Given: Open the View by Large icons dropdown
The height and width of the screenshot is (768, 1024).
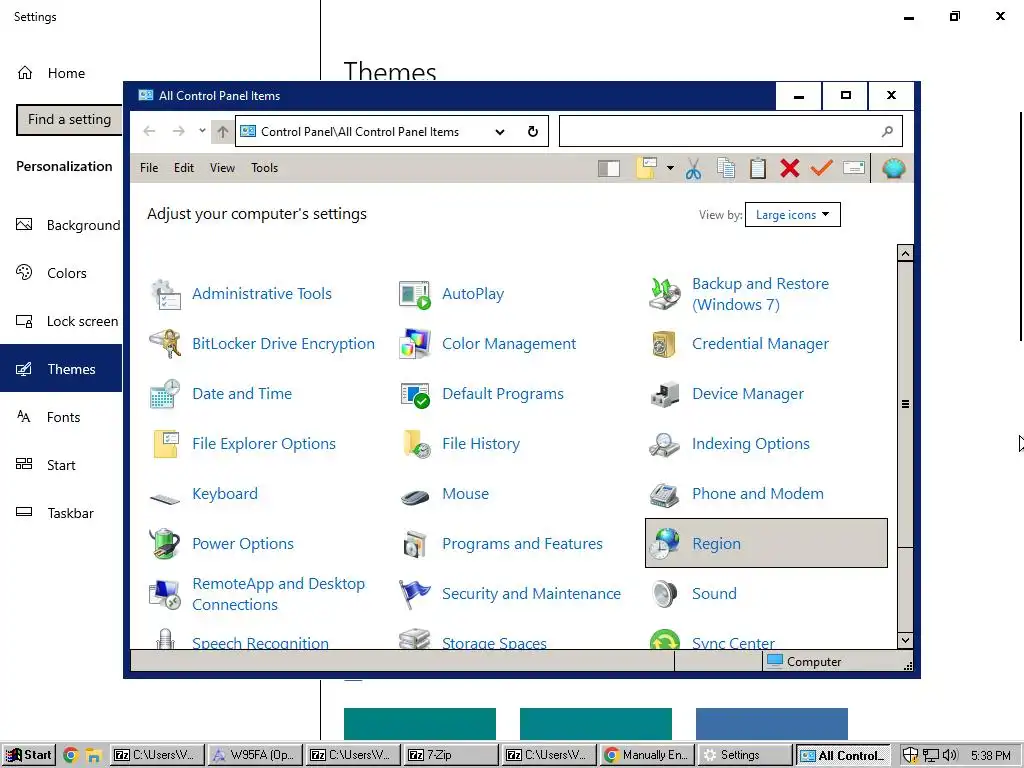Looking at the screenshot, I should (x=793, y=215).
